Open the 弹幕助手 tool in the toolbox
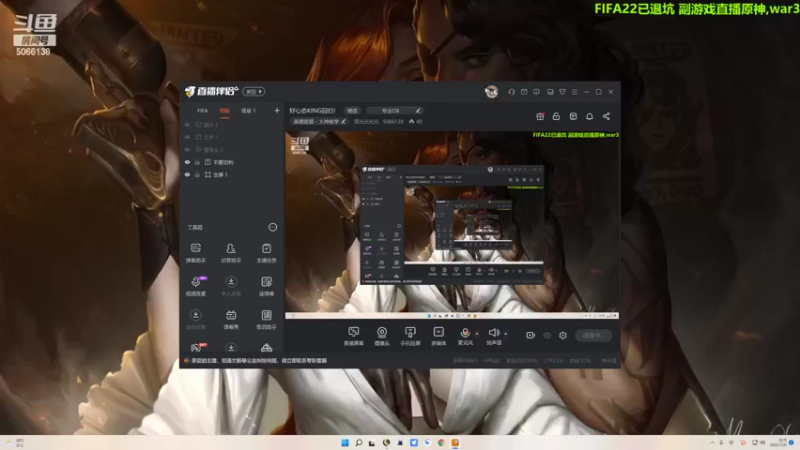 (x=196, y=253)
